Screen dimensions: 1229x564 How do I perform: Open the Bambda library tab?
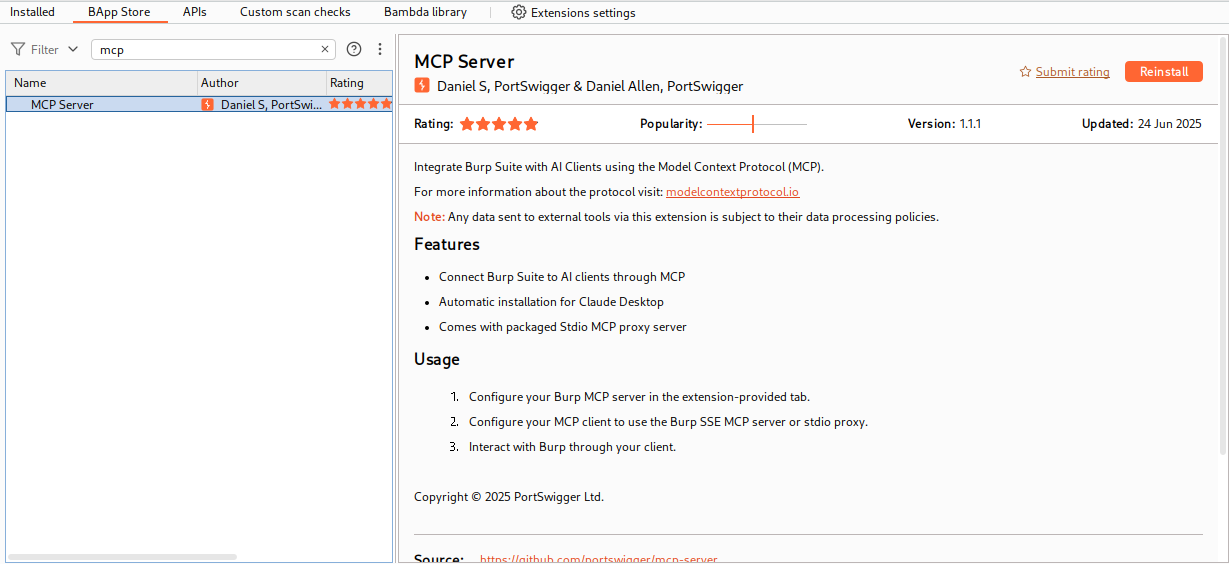424,13
